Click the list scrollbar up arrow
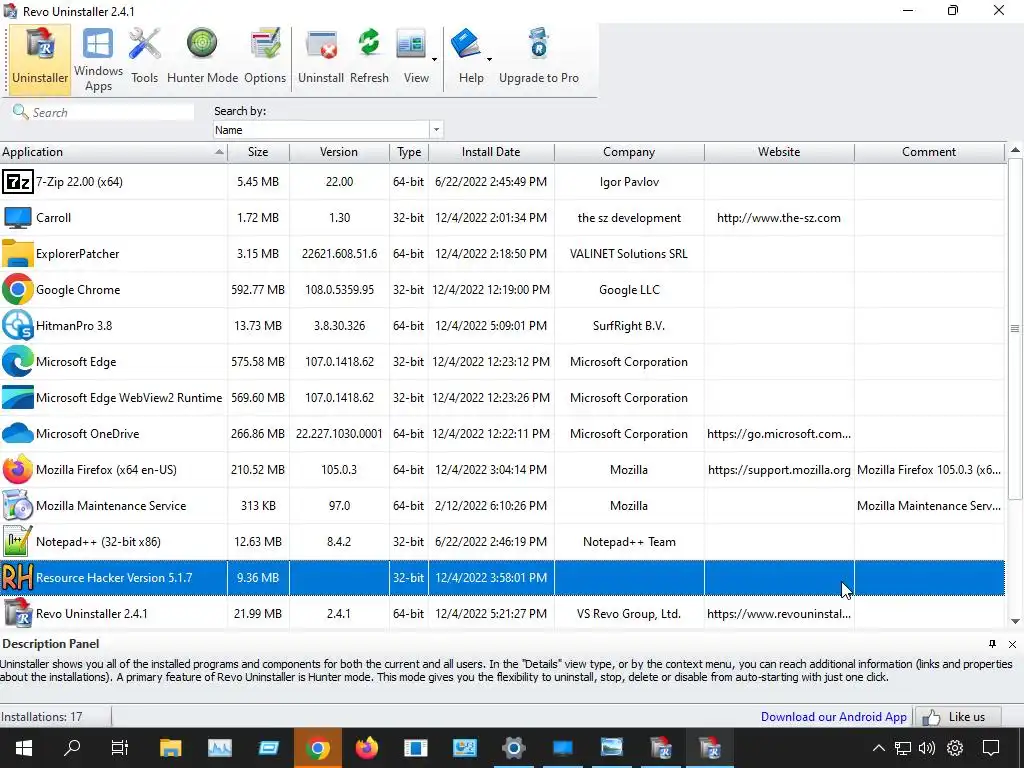1024x768 pixels. (1015, 150)
